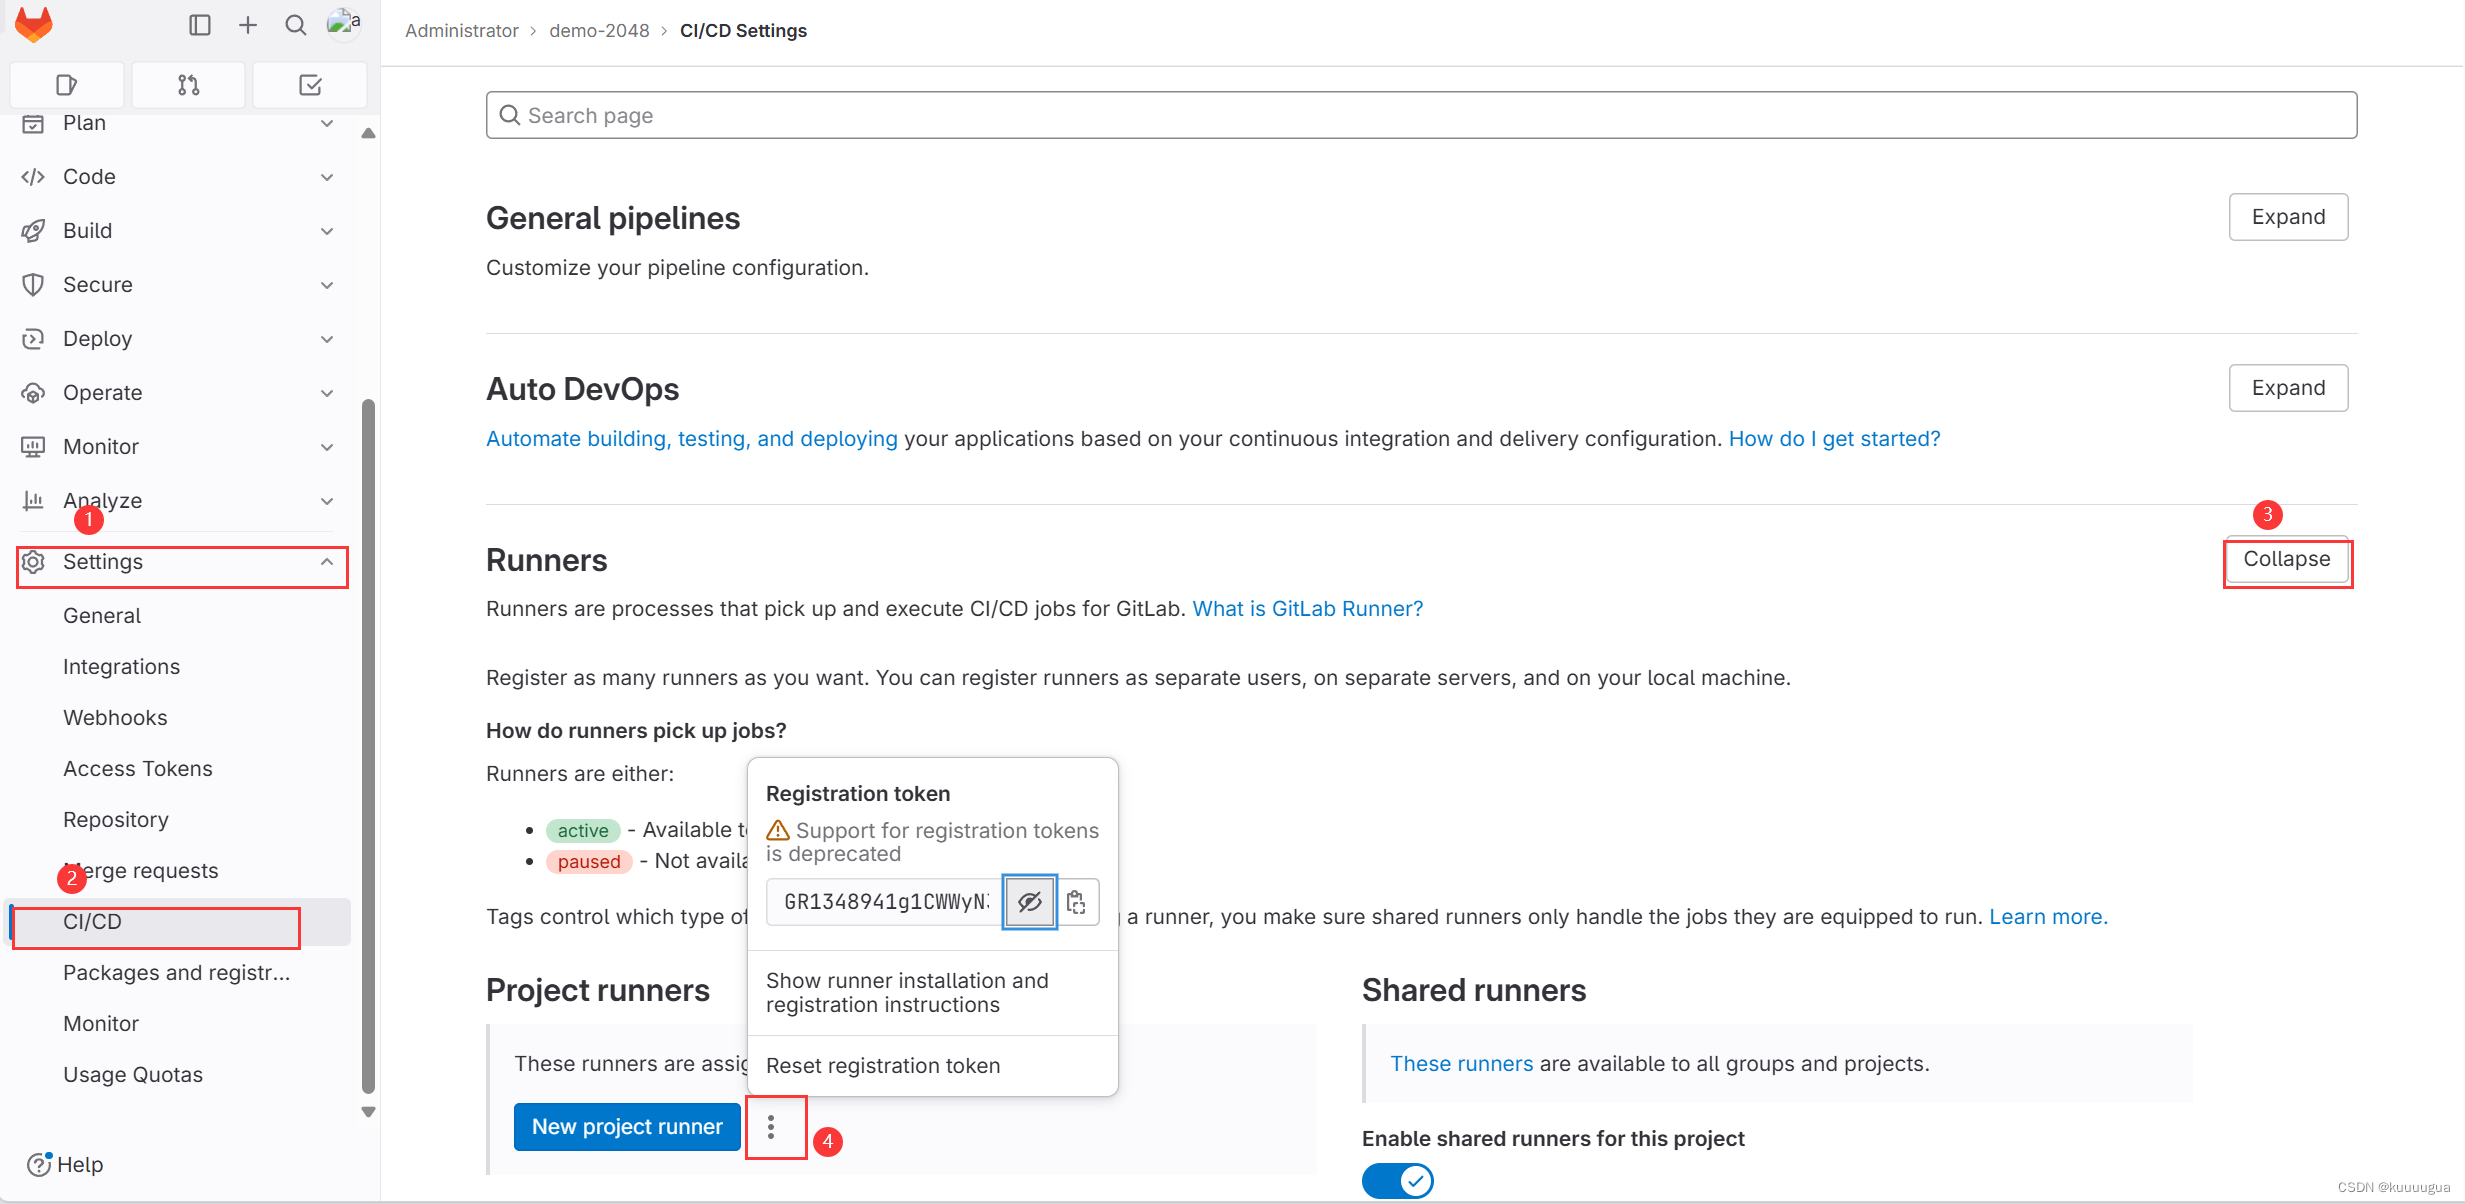Click the edit registration token pencil icon
This screenshot has width=2465, height=1204.
click(1028, 901)
